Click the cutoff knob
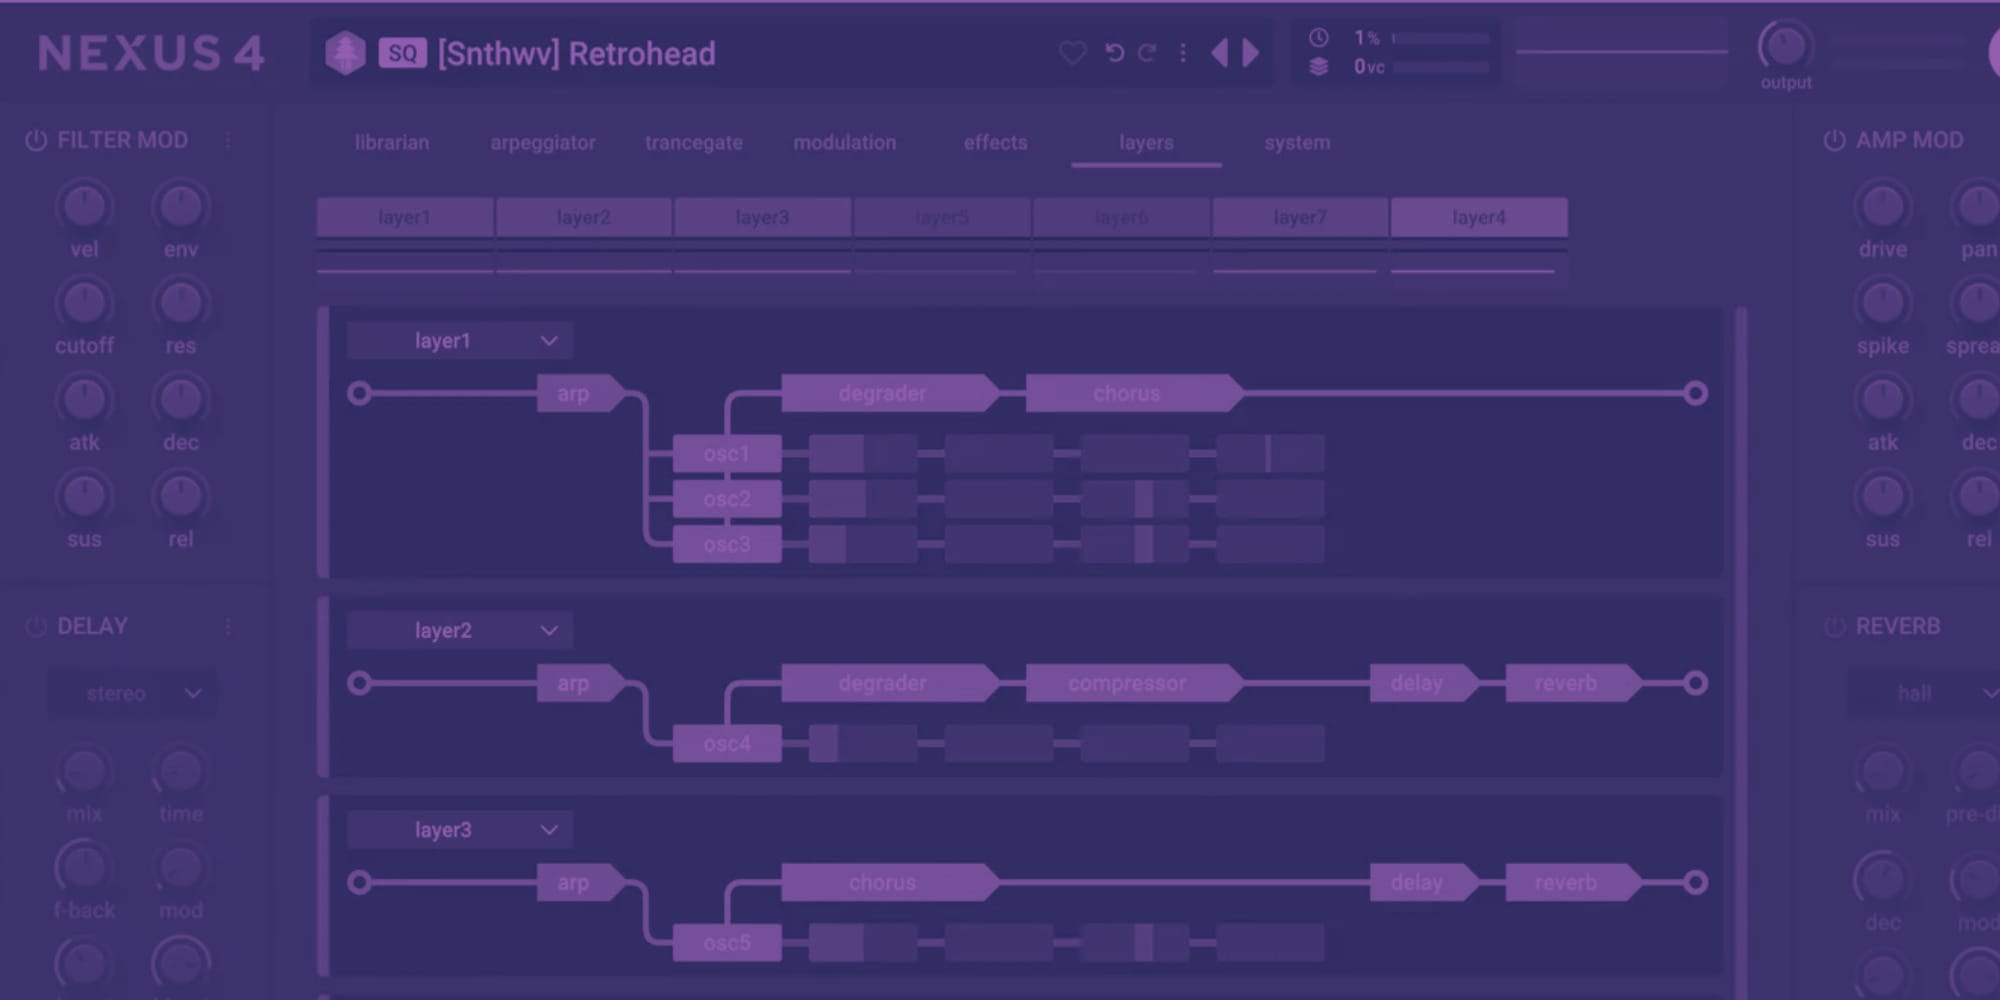The image size is (2000, 1000). (84, 303)
